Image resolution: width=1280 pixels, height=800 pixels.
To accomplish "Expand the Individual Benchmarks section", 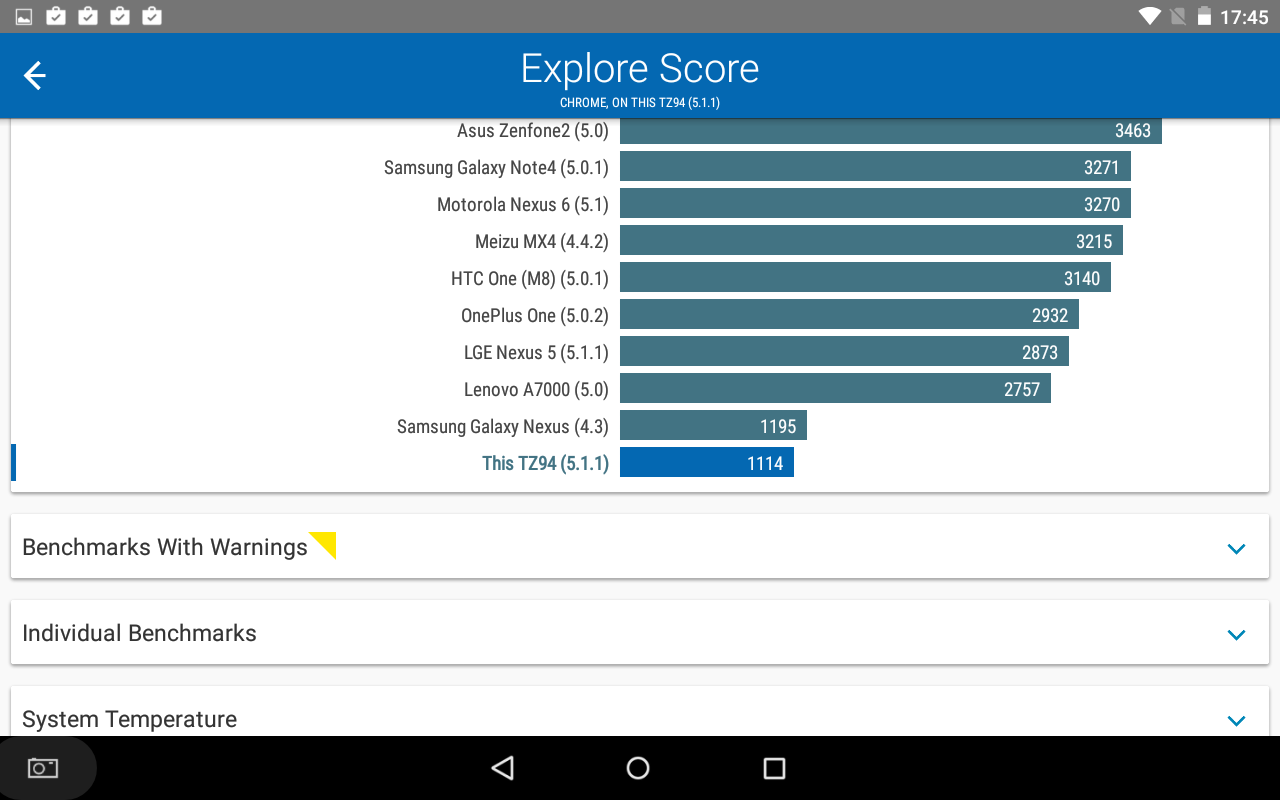I will (x=1236, y=634).
